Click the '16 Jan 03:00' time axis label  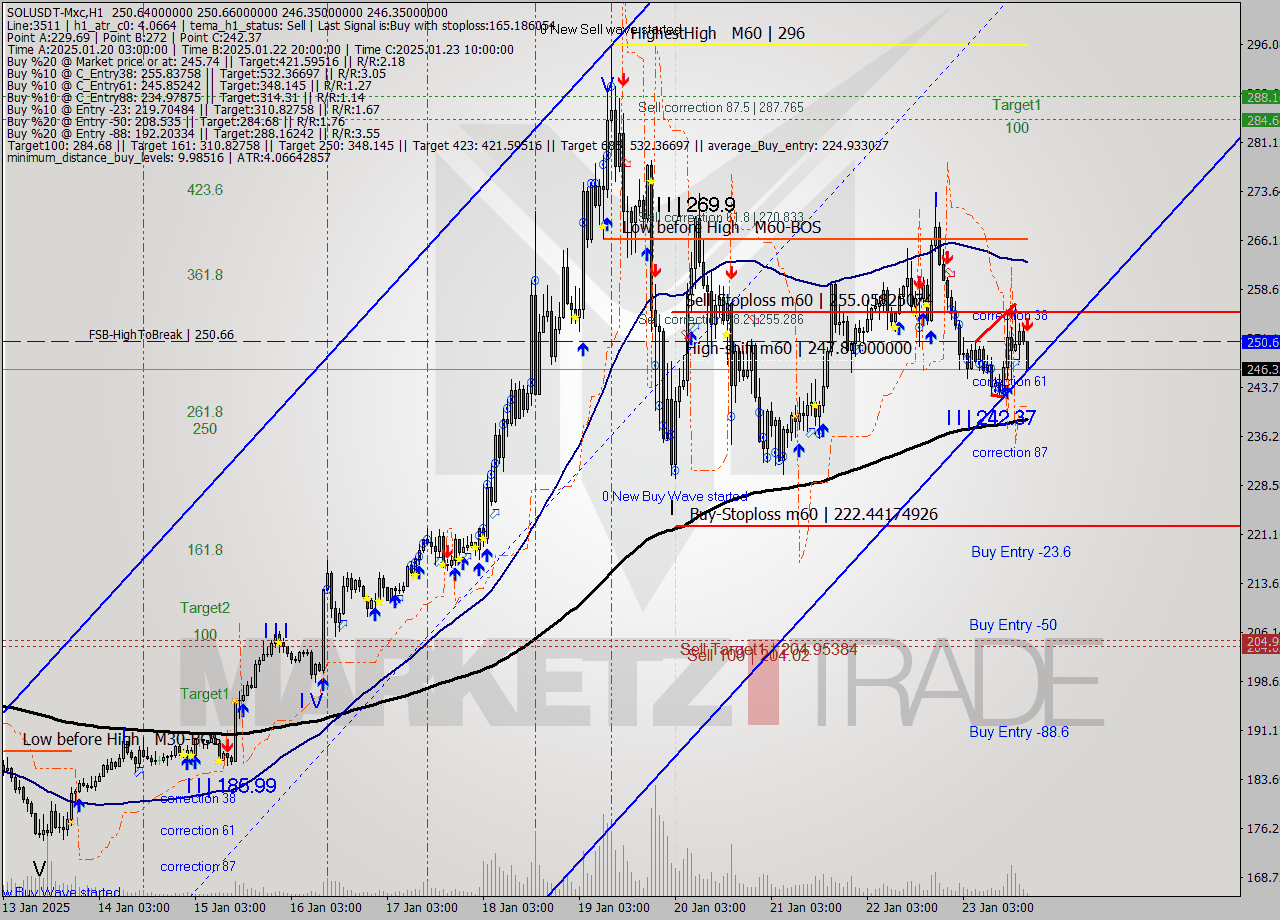coord(328,908)
